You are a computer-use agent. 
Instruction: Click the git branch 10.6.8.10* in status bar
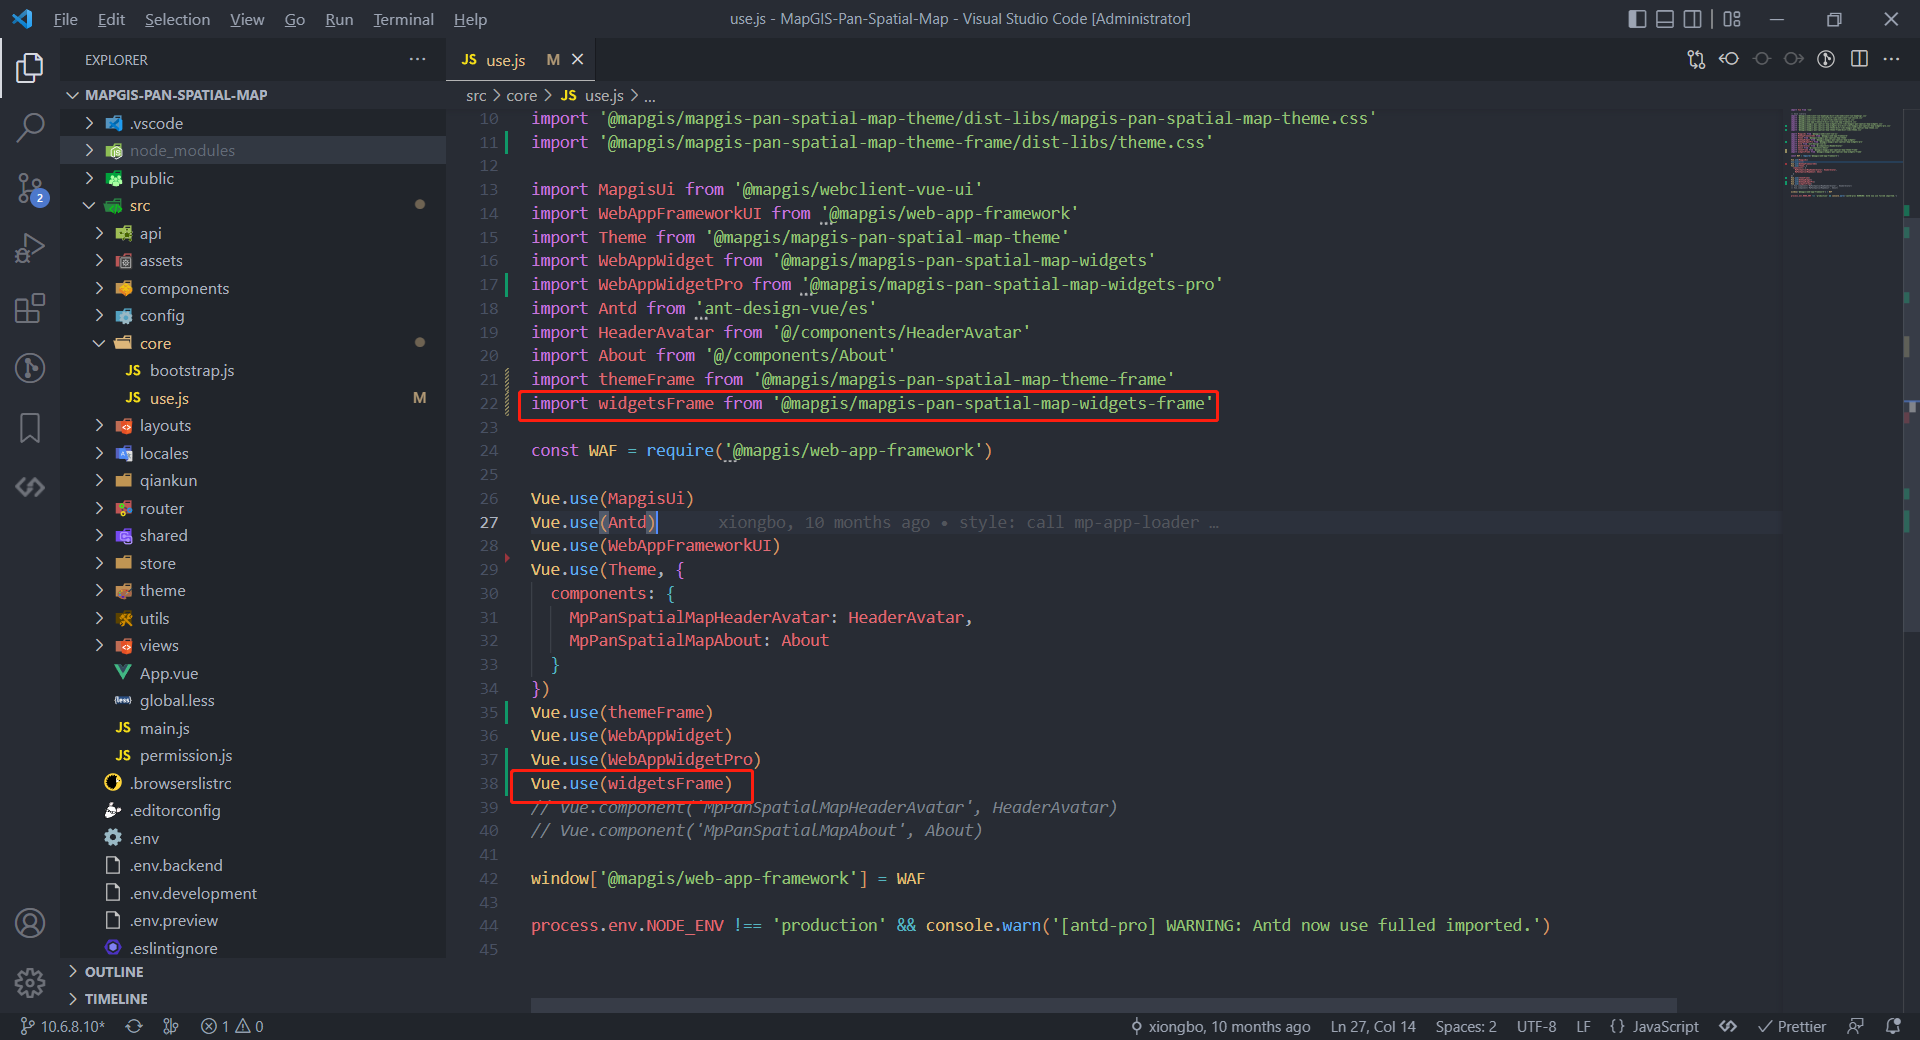[63, 1026]
